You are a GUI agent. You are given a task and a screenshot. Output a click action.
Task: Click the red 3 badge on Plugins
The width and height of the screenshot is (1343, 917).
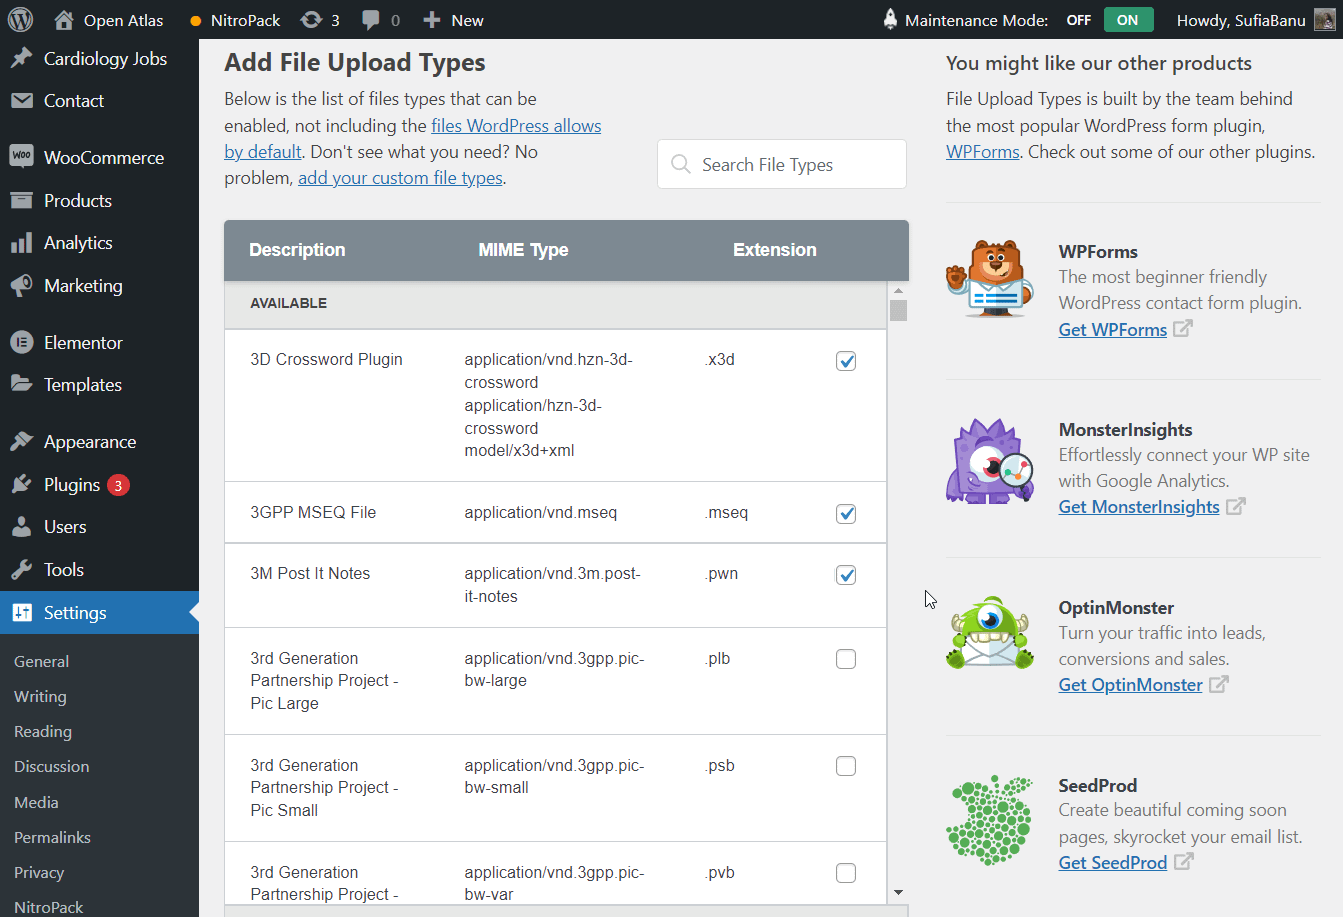[118, 485]
